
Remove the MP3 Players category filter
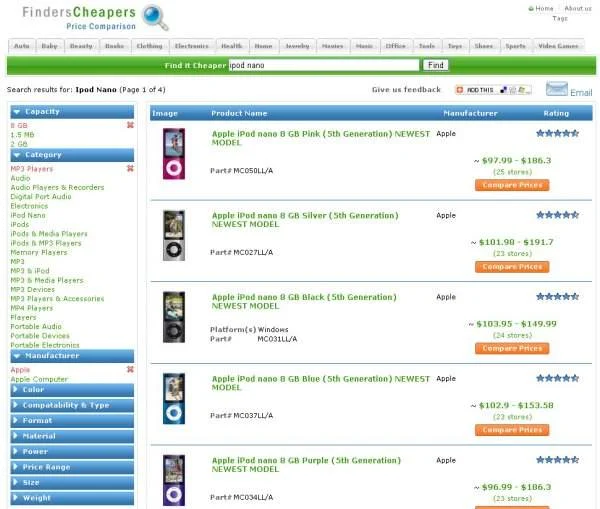pos(130,168)
